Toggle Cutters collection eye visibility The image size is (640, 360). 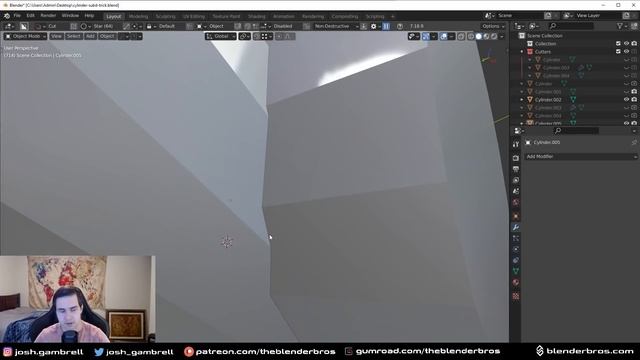pos(626,51)
